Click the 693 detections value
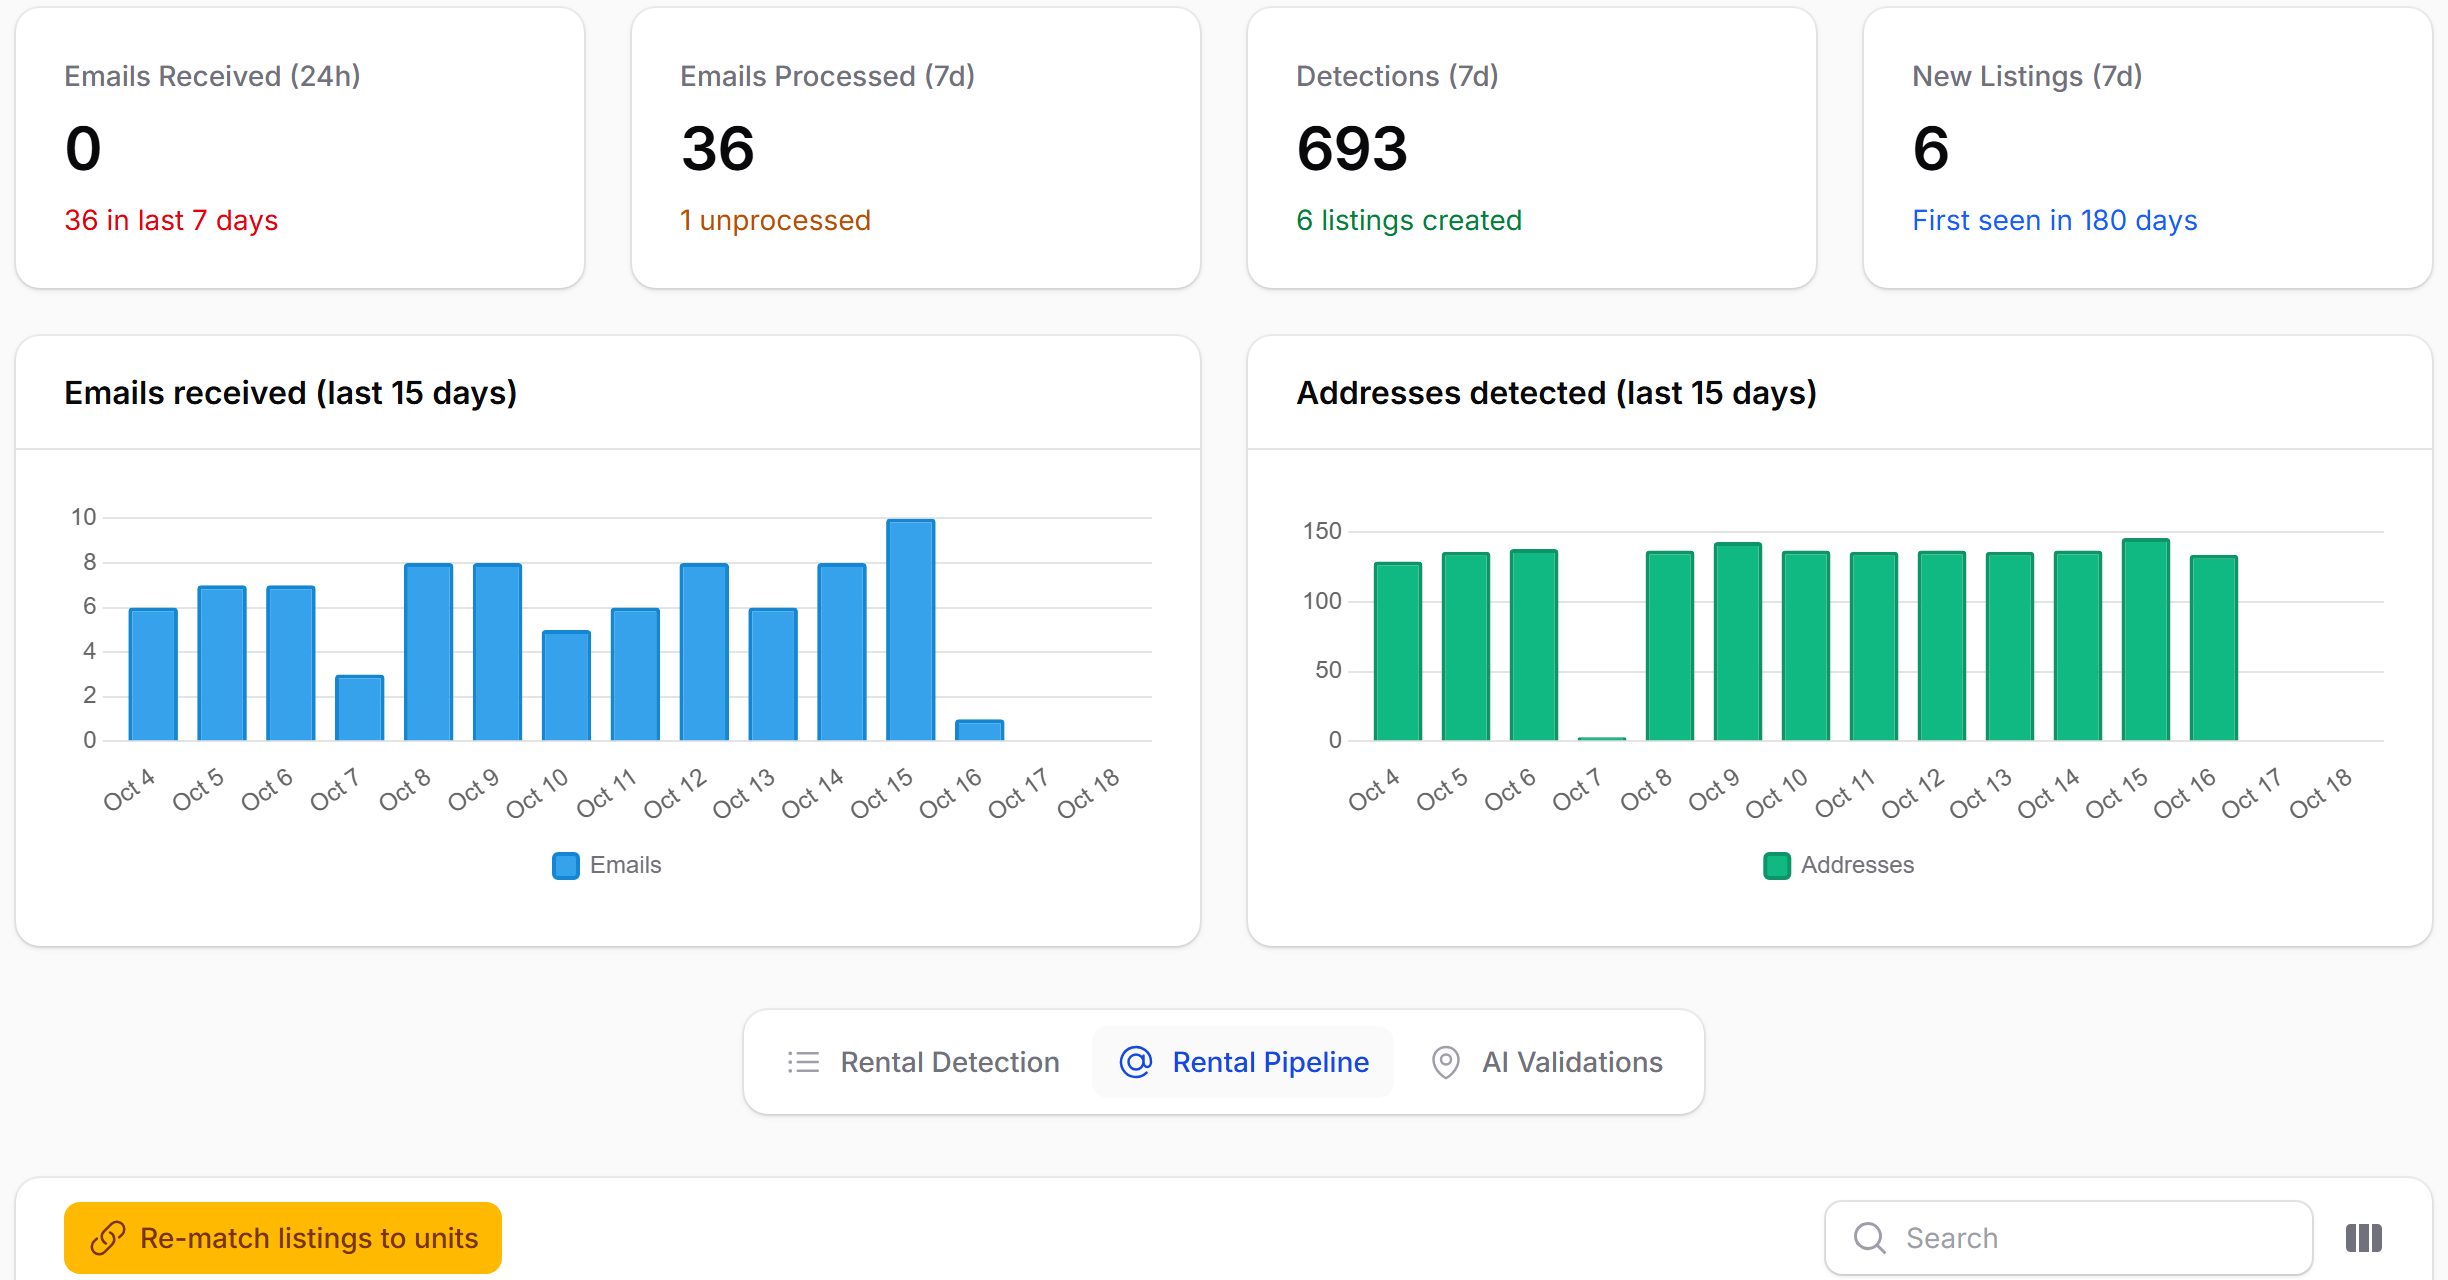This screenshot has width=2448, height=1280. 1352,148
